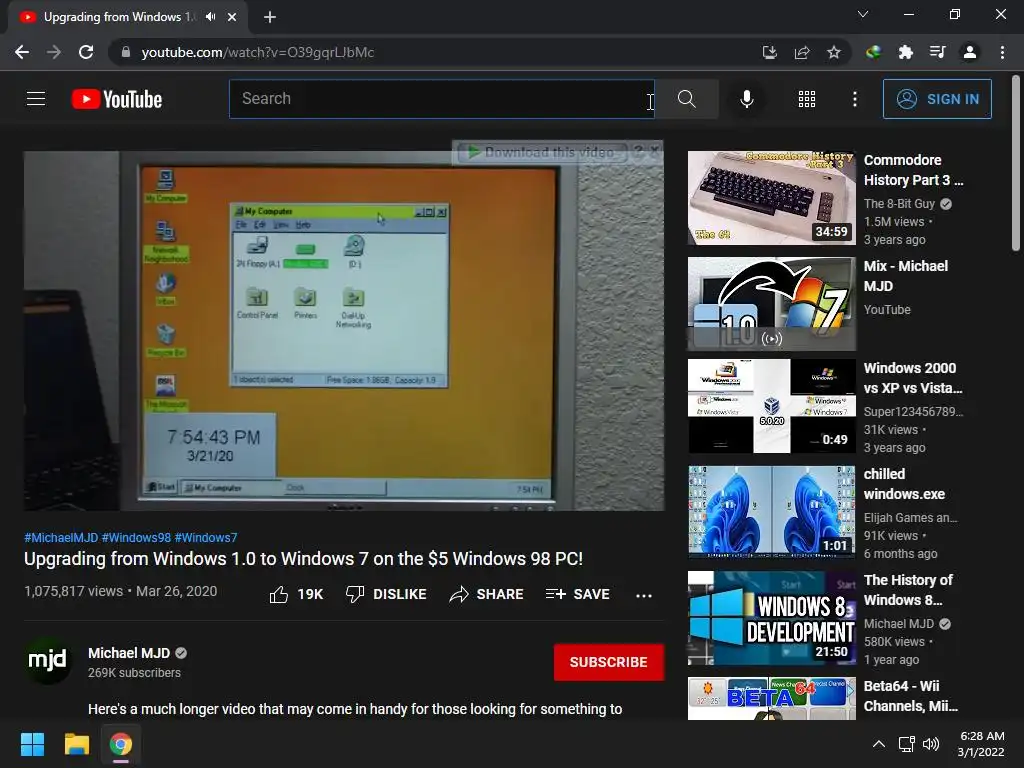Mute the tab using the speaker icon
This screenshot has height=768, width=1024.
click(210, 17)
